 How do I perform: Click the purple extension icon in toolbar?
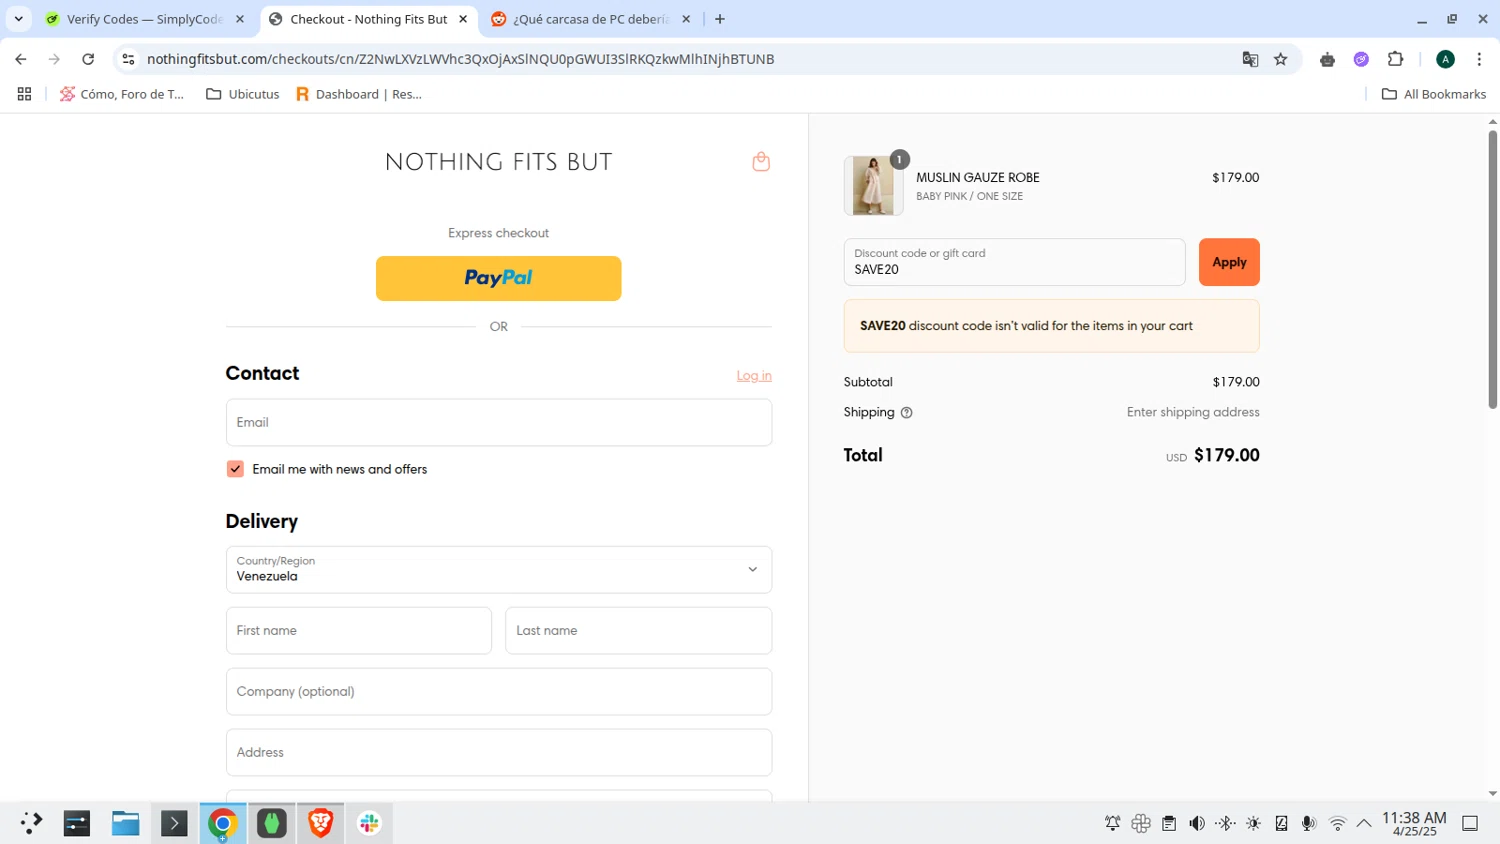pyautogui.click(x=1361, y=59)
